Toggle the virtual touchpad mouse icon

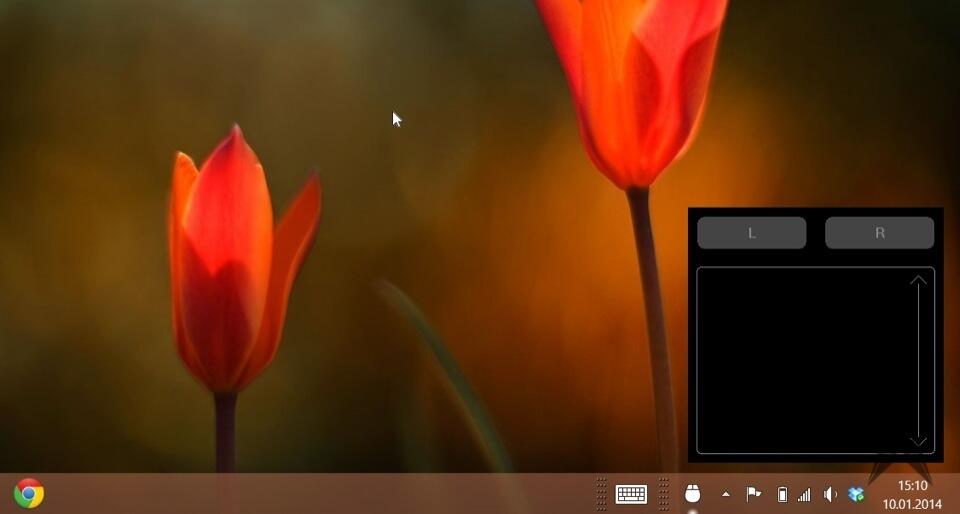point(692,493)
